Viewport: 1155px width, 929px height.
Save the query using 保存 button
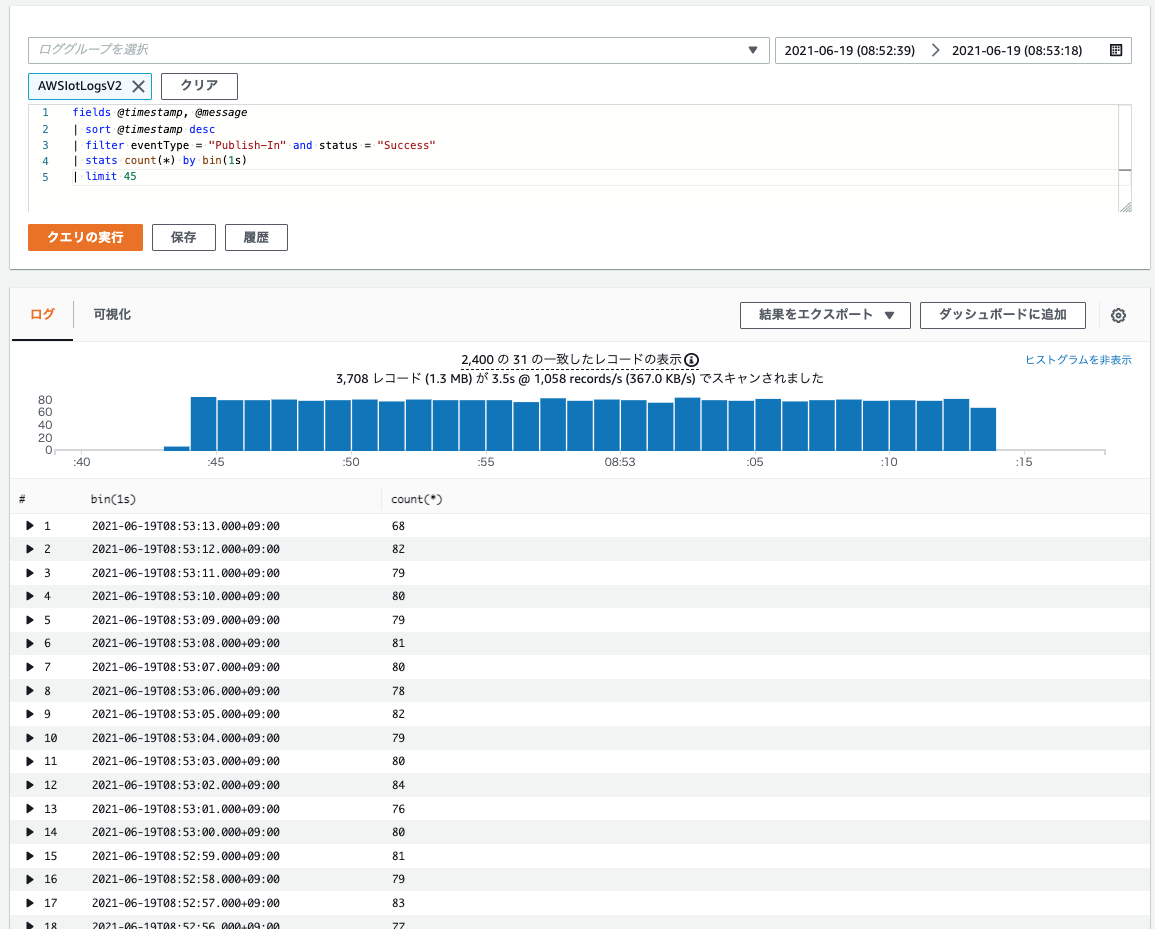click(x=183, y=237)
